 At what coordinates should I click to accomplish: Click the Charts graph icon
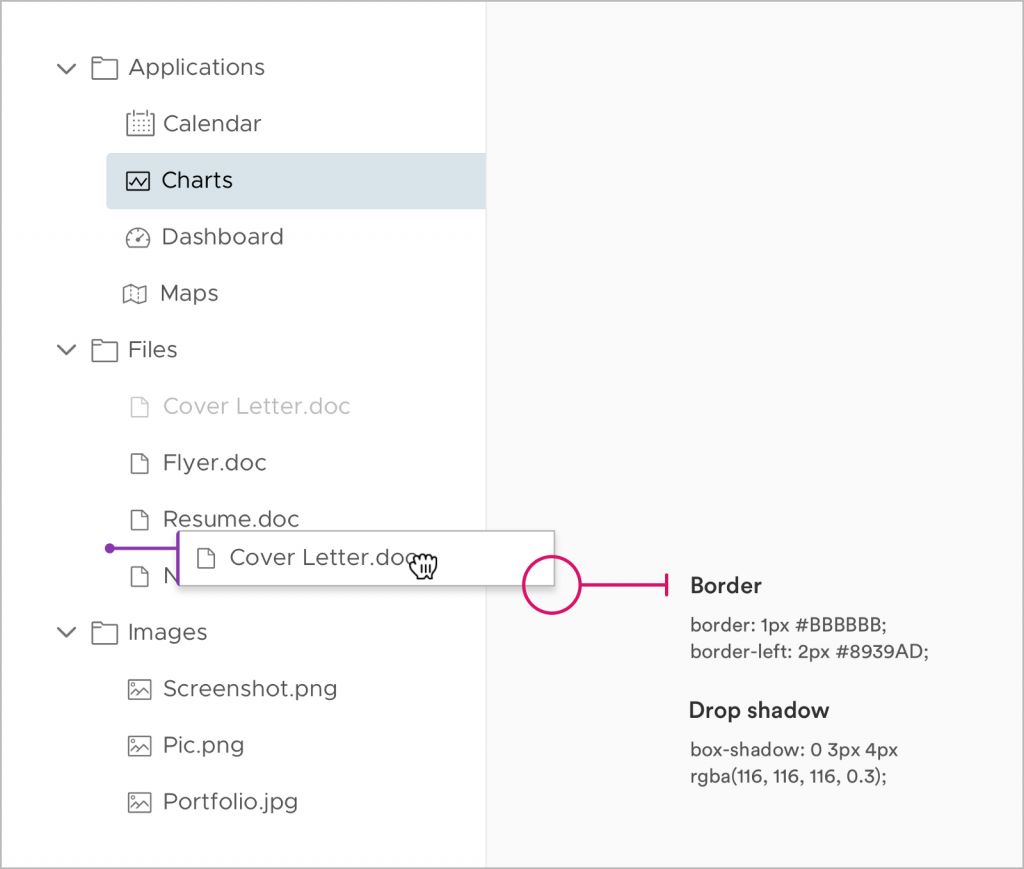point(138,181)
